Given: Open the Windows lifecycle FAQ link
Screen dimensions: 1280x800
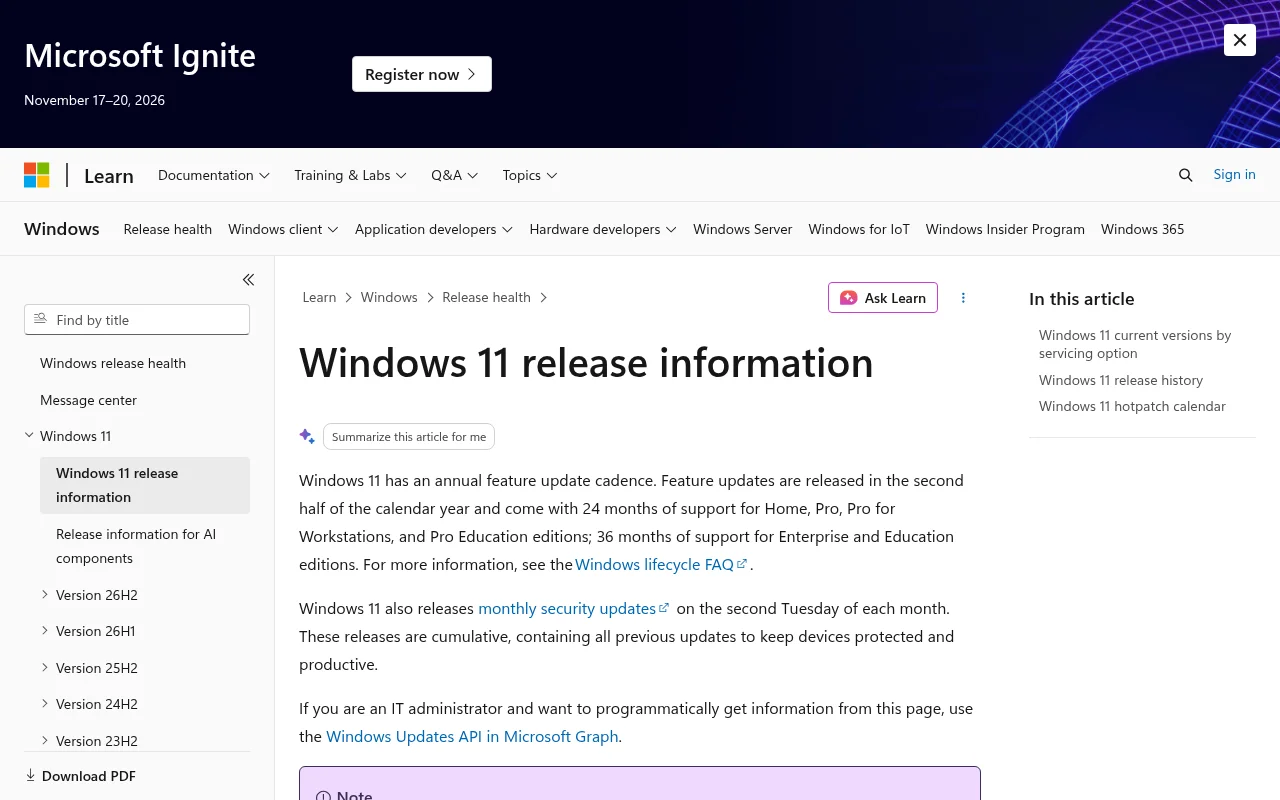Looking at the screenshot, I should pyautogui.click(x=661, y=564).
